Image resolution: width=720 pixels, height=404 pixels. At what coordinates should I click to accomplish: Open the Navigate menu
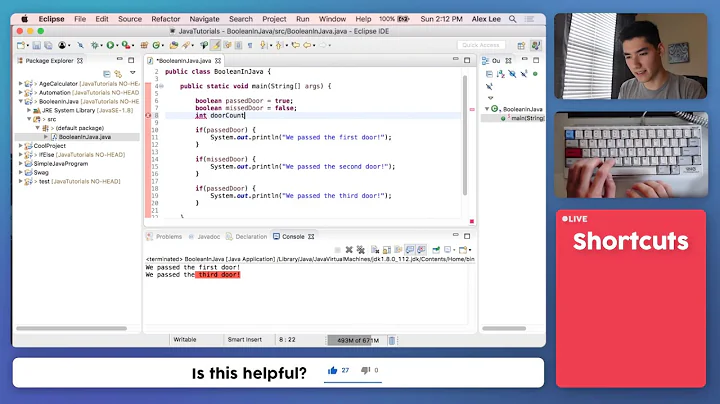[204, 19]
